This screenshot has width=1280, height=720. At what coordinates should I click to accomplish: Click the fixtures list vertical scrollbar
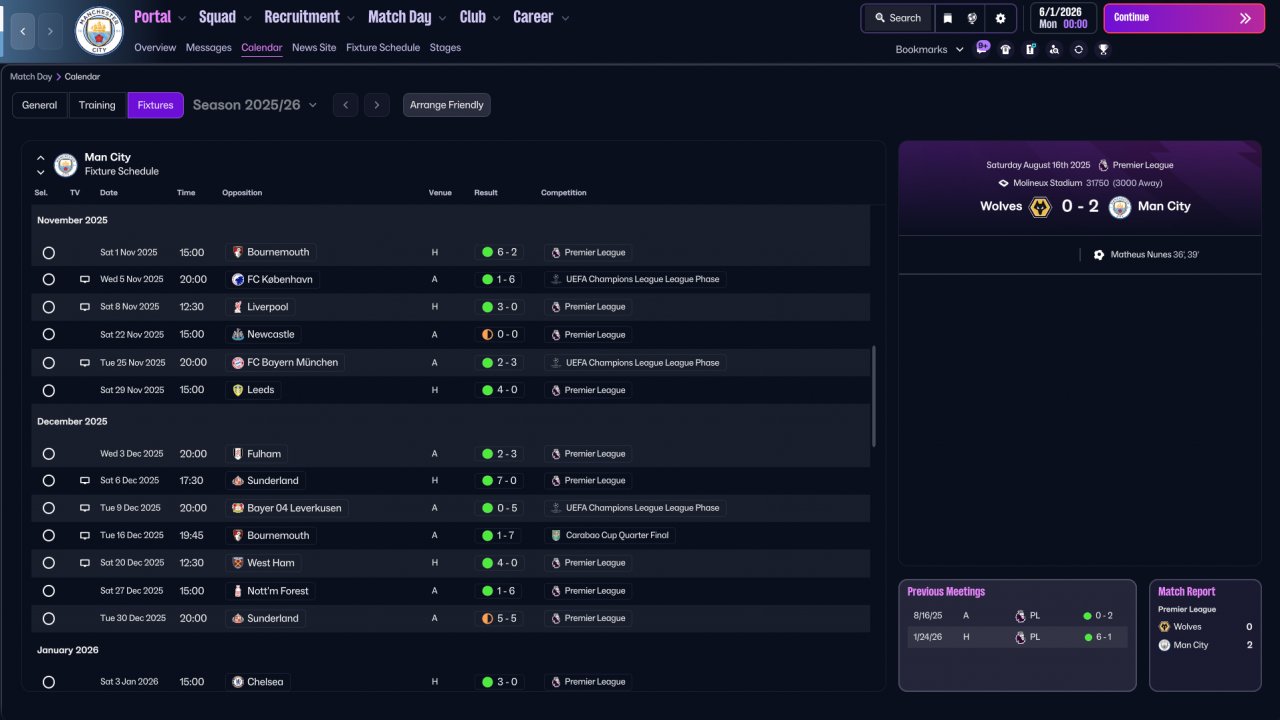pyautogui.click(x=874, y=396)
